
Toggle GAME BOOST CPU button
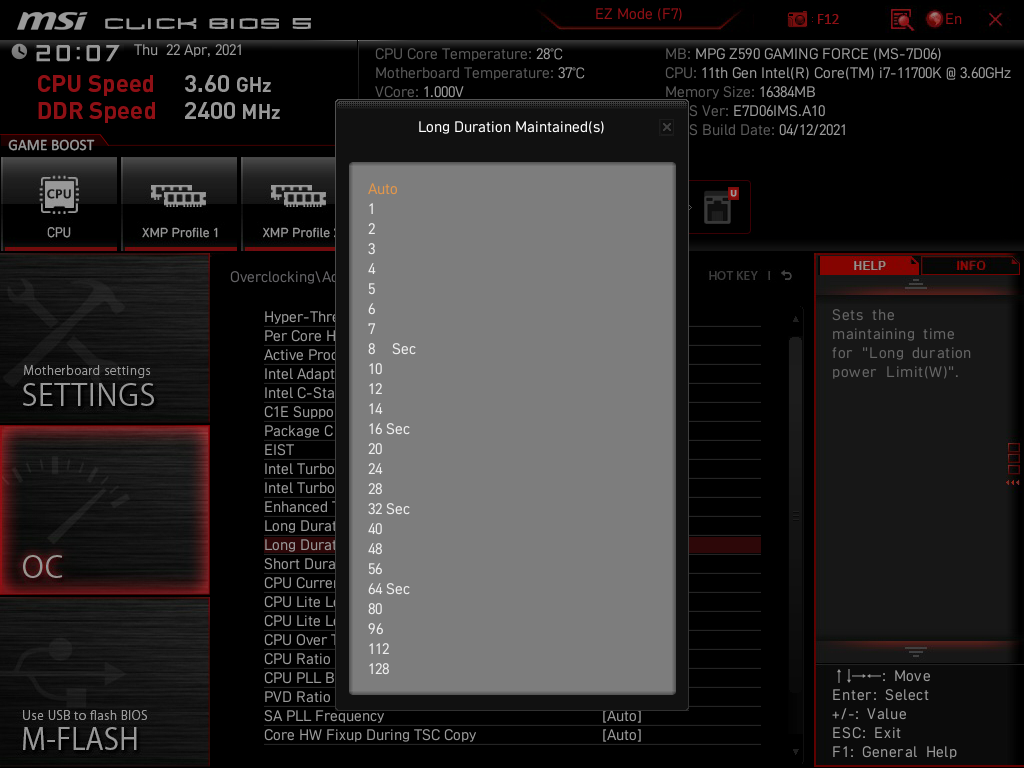[x=59, y=204]
